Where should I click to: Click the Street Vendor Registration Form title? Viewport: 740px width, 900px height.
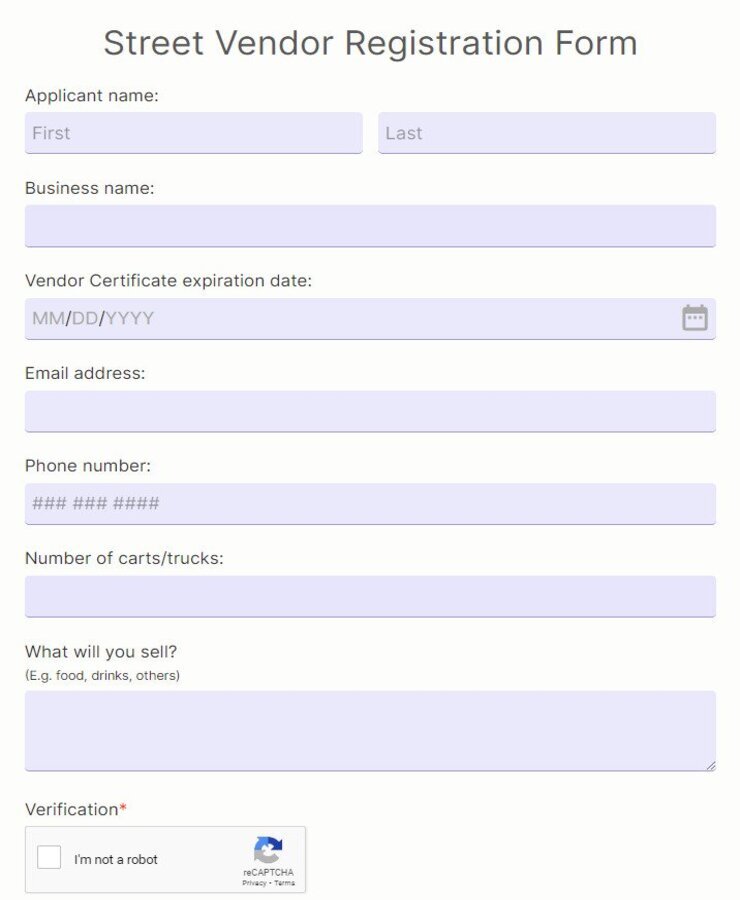pos(370,42)
